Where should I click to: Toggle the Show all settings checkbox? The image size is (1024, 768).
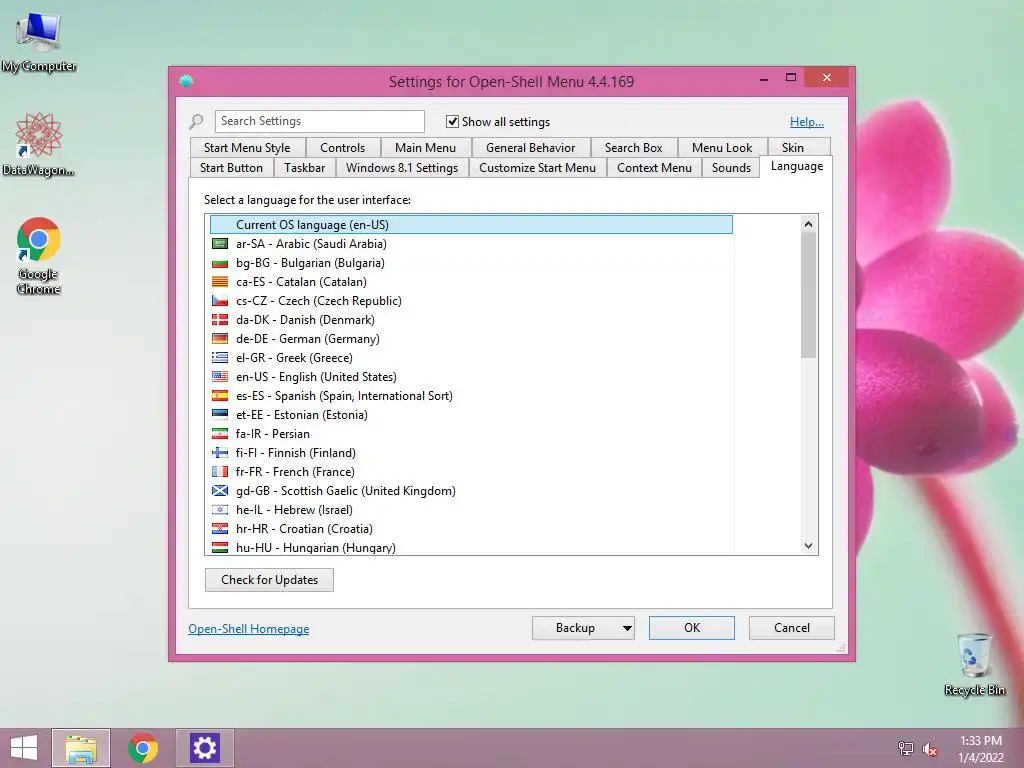point(452,121)
